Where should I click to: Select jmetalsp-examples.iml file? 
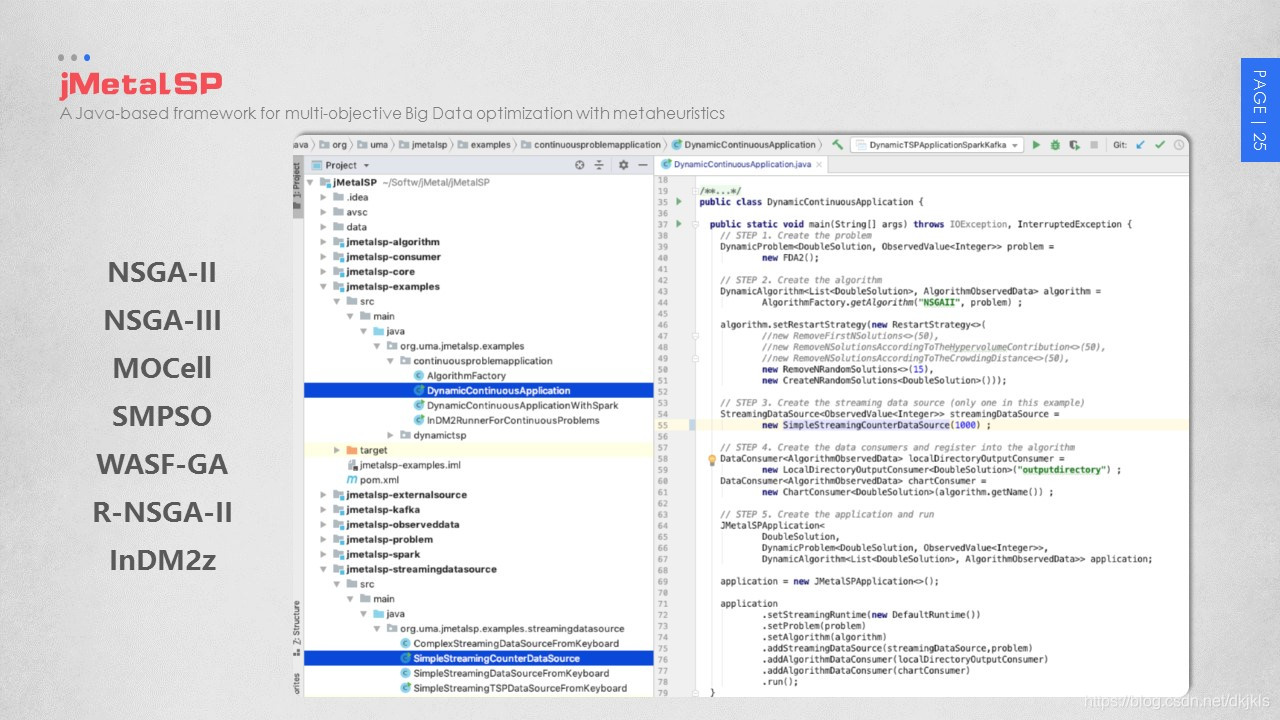[x=409, y=465]
